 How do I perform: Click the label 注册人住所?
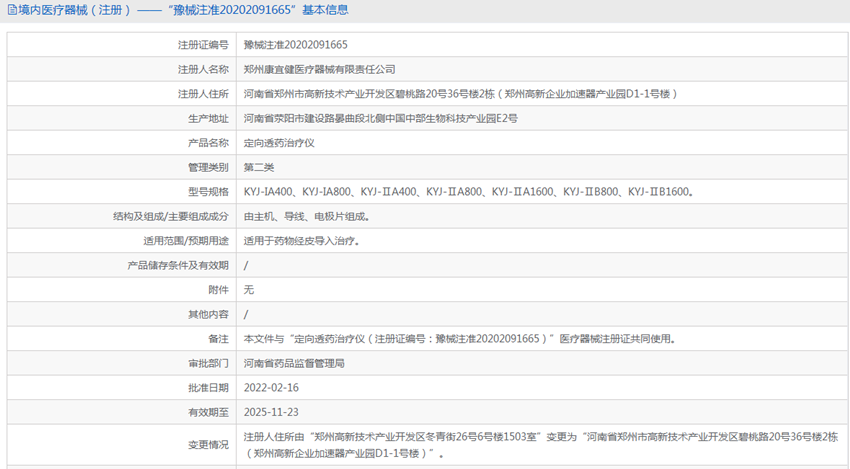pos(203,94)
